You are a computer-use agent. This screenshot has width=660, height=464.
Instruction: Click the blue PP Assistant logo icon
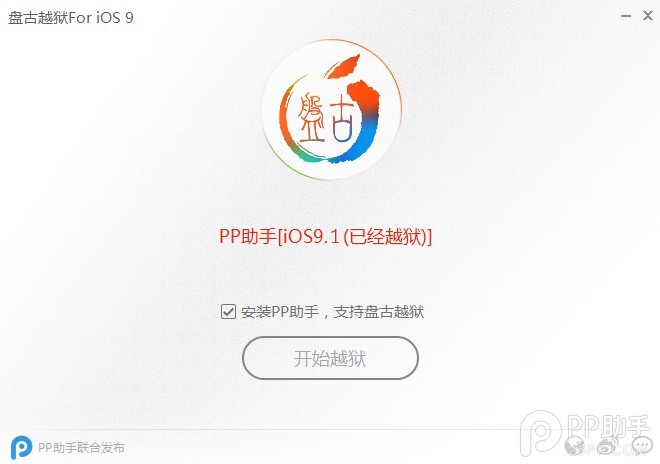coord(21,447)
